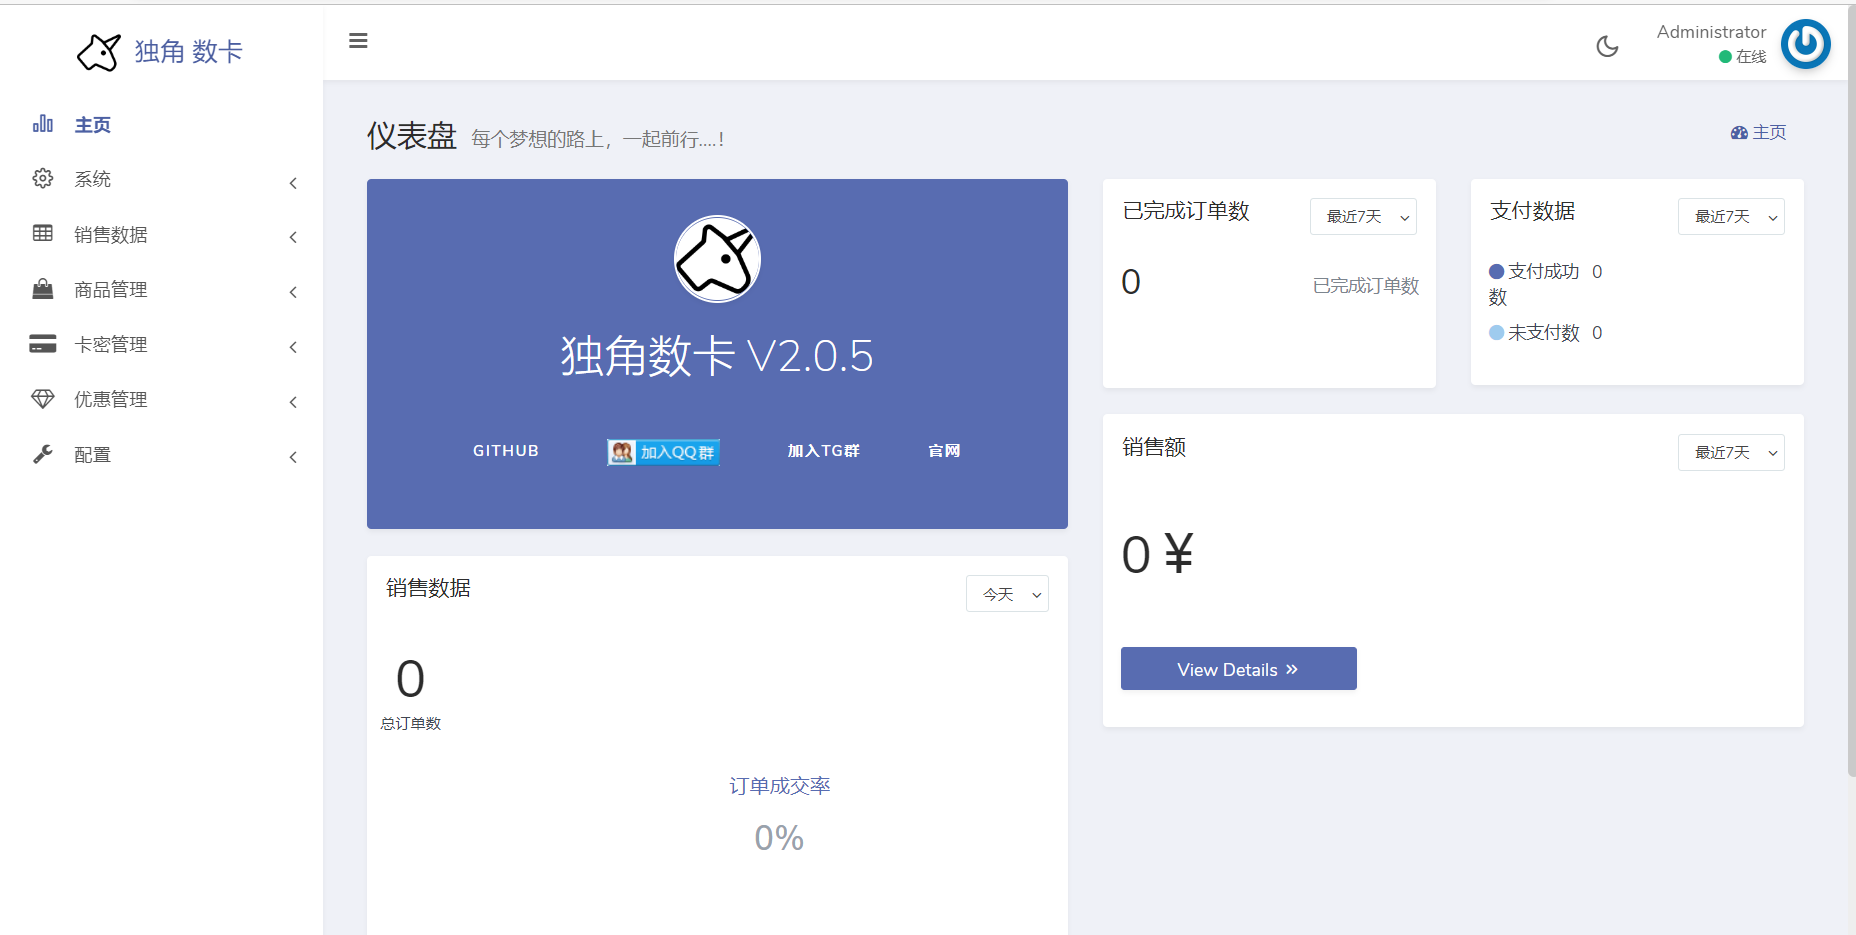Click the unicorn logo at sidebar top
The height and width of the screenshot is (935, 1856).
(x=99, y=52)
